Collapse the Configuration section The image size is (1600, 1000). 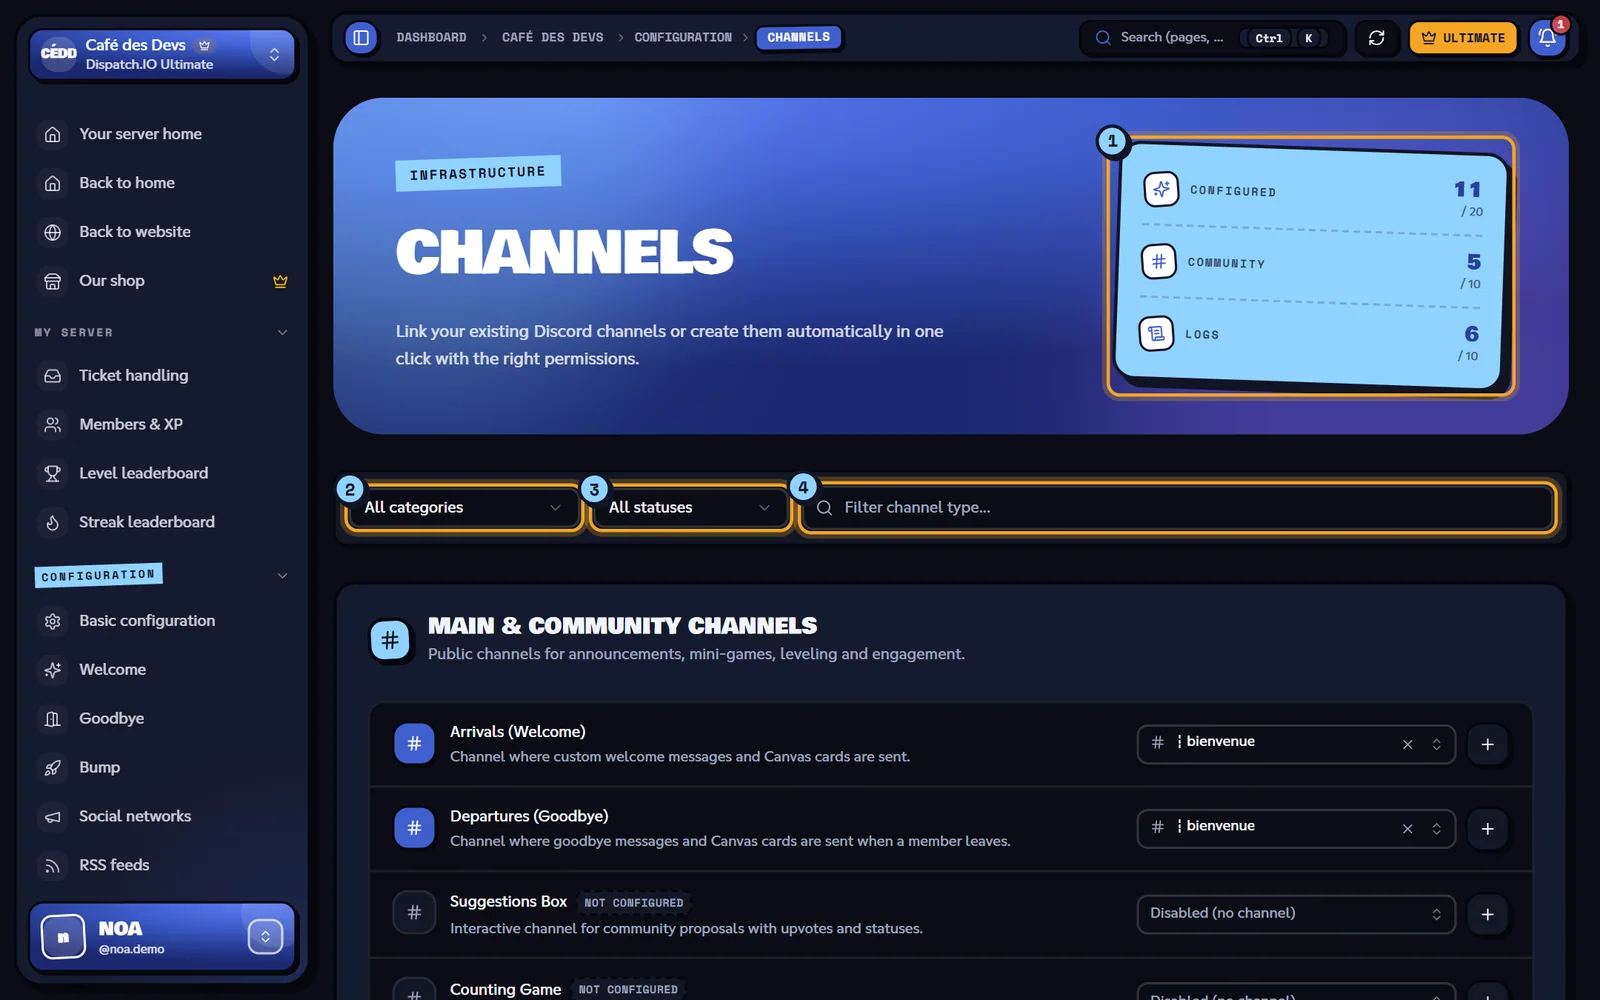282,576
